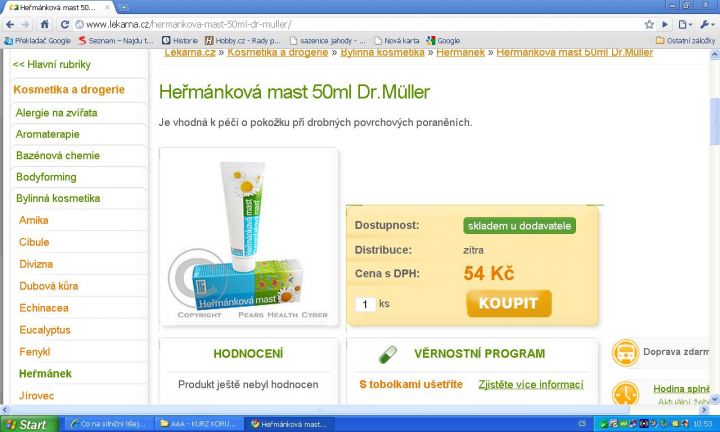Click Bylinná kosmetika breadcrumb link
The width and height of the screenshot is (720, 432).
point(382,52)
